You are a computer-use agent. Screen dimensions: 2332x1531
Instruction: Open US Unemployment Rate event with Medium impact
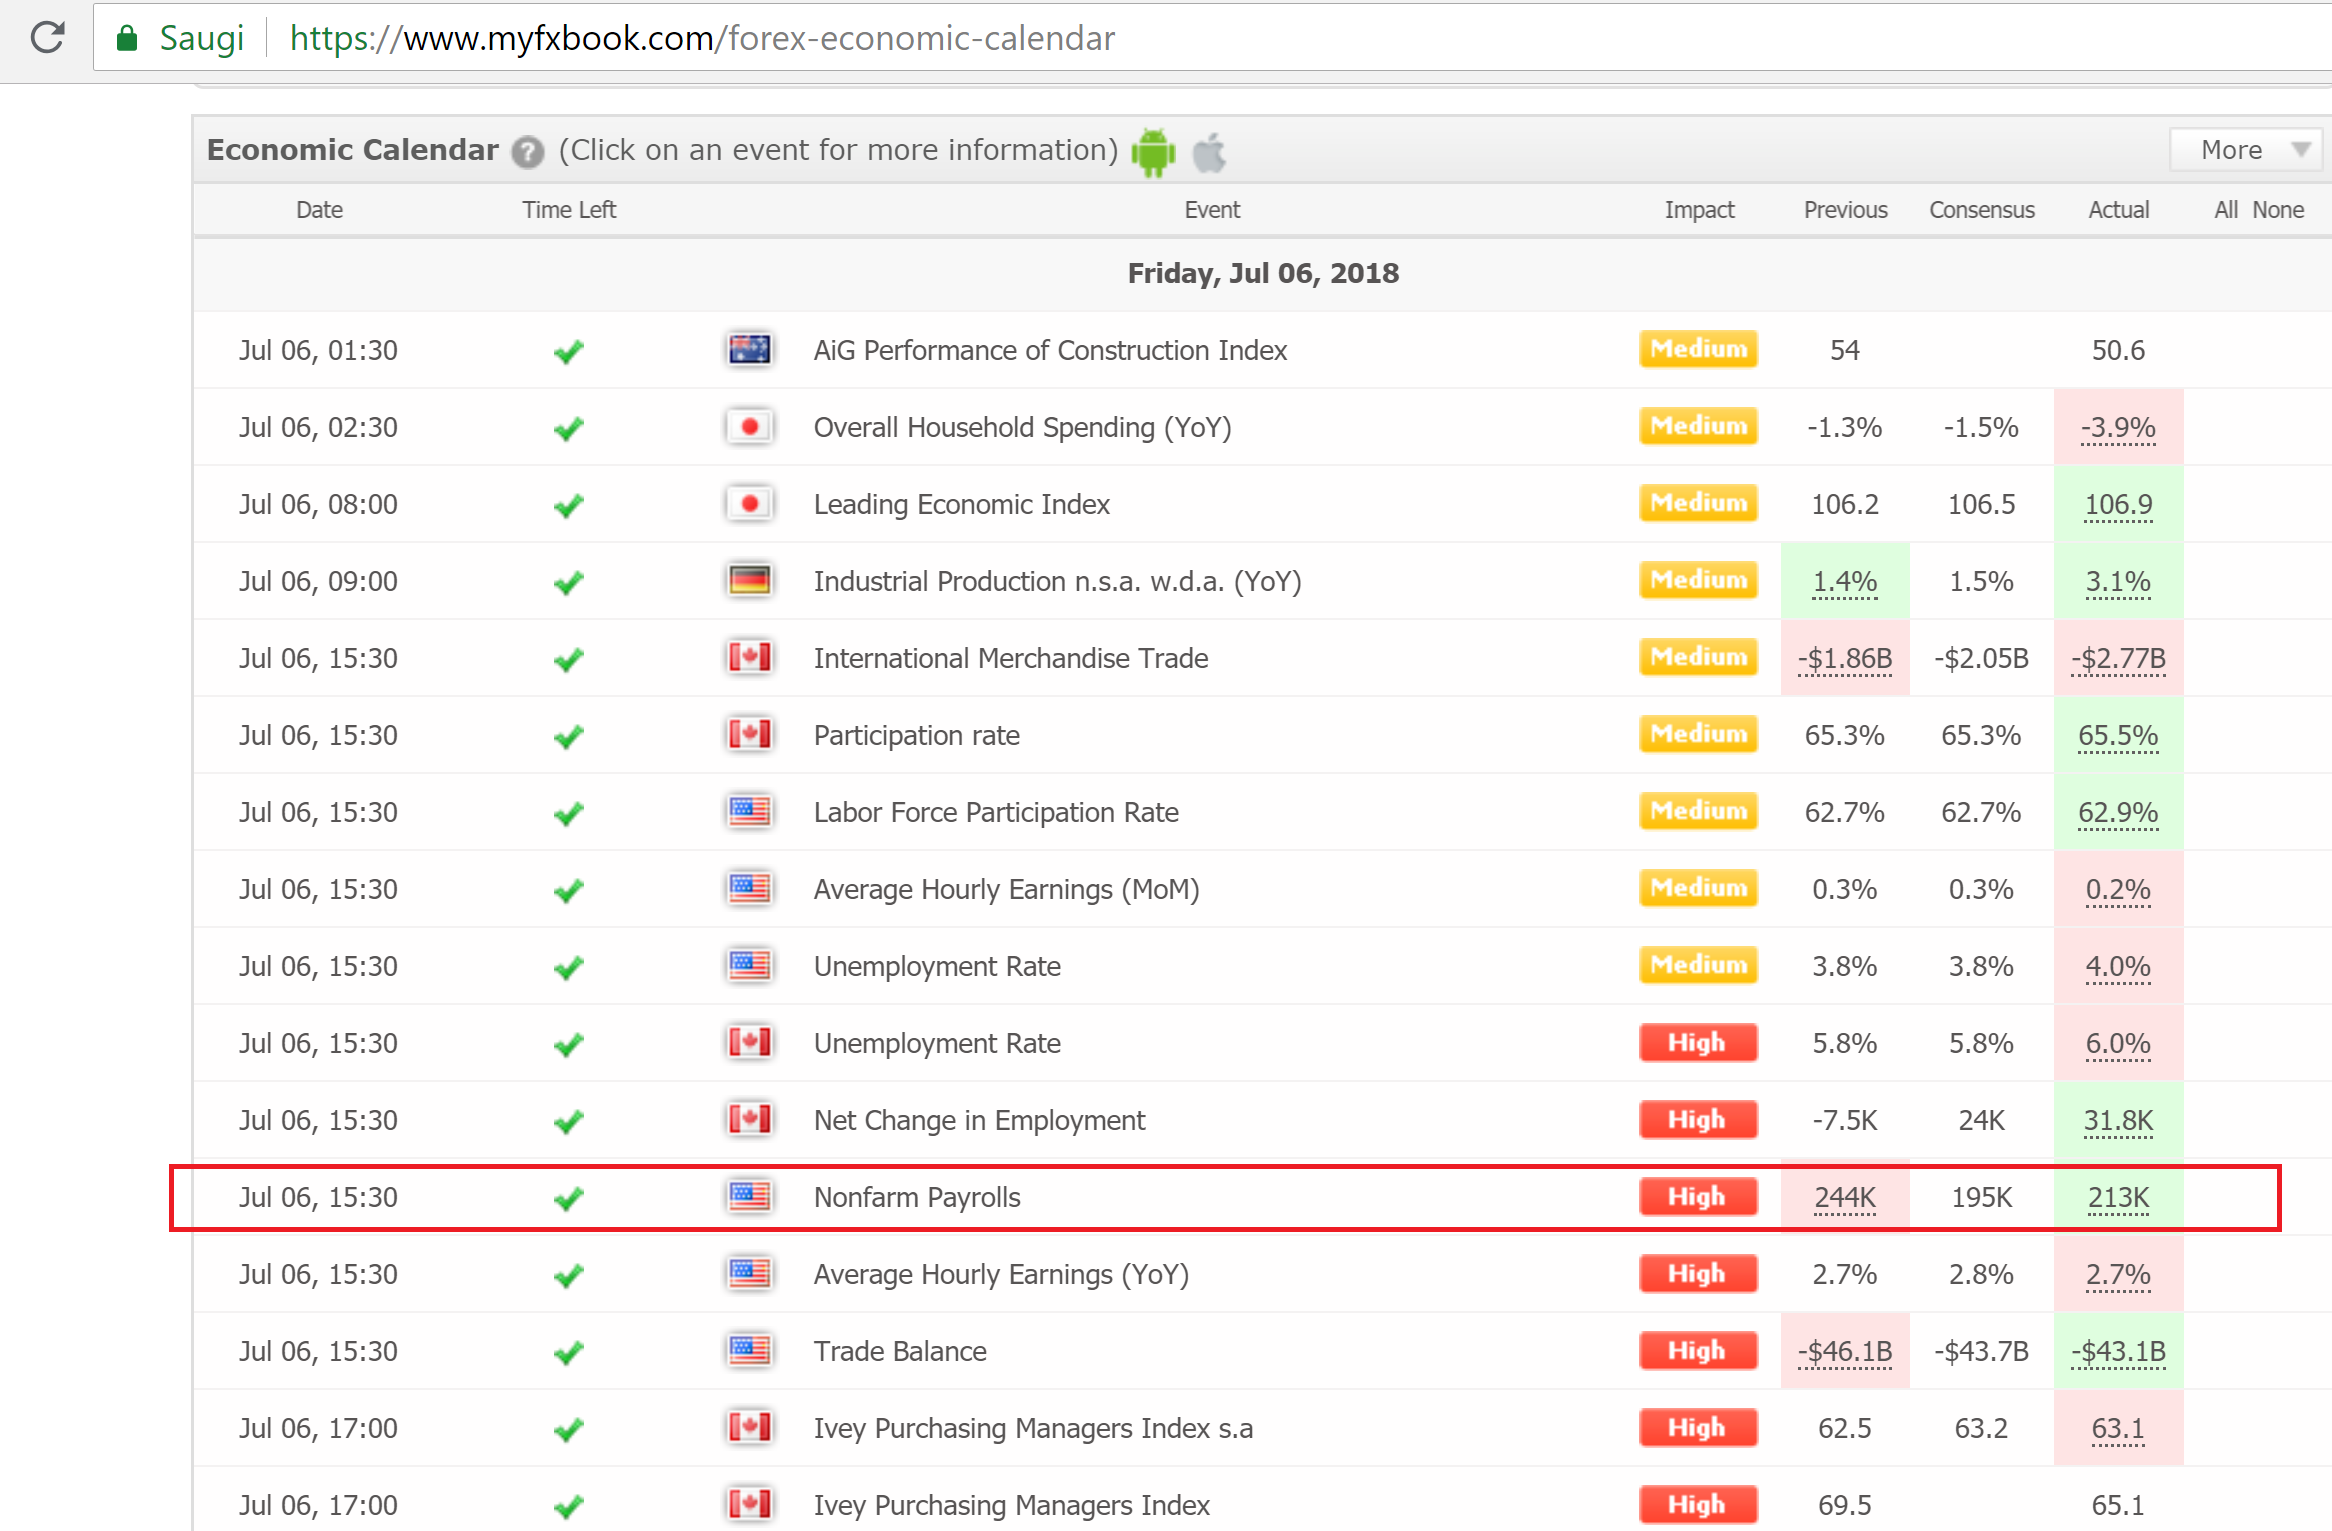937,966
